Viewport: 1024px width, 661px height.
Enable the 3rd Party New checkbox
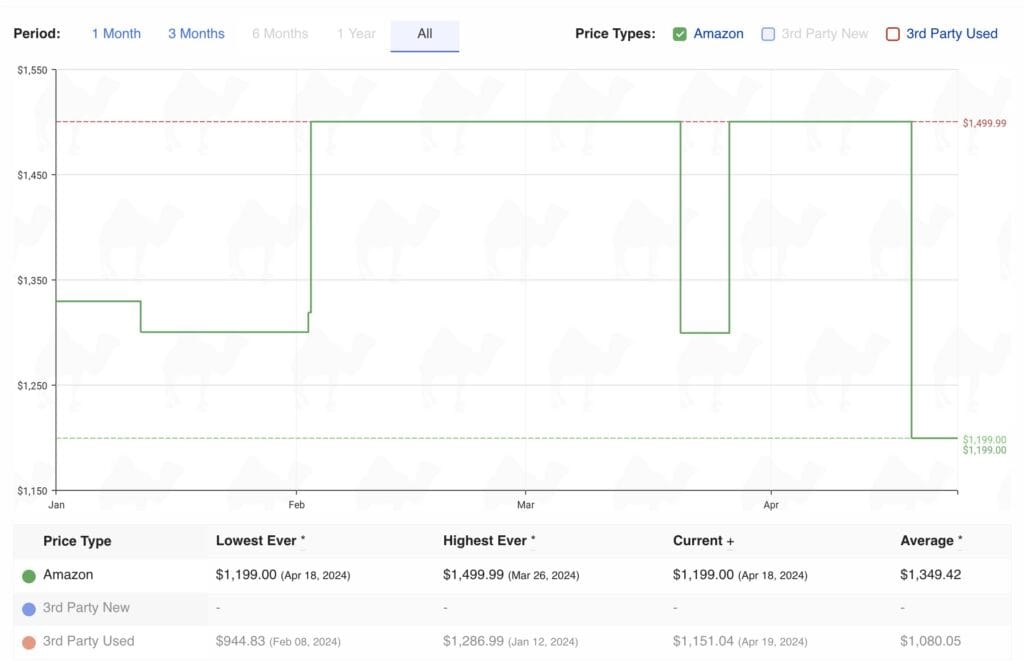tap(768, 34)
